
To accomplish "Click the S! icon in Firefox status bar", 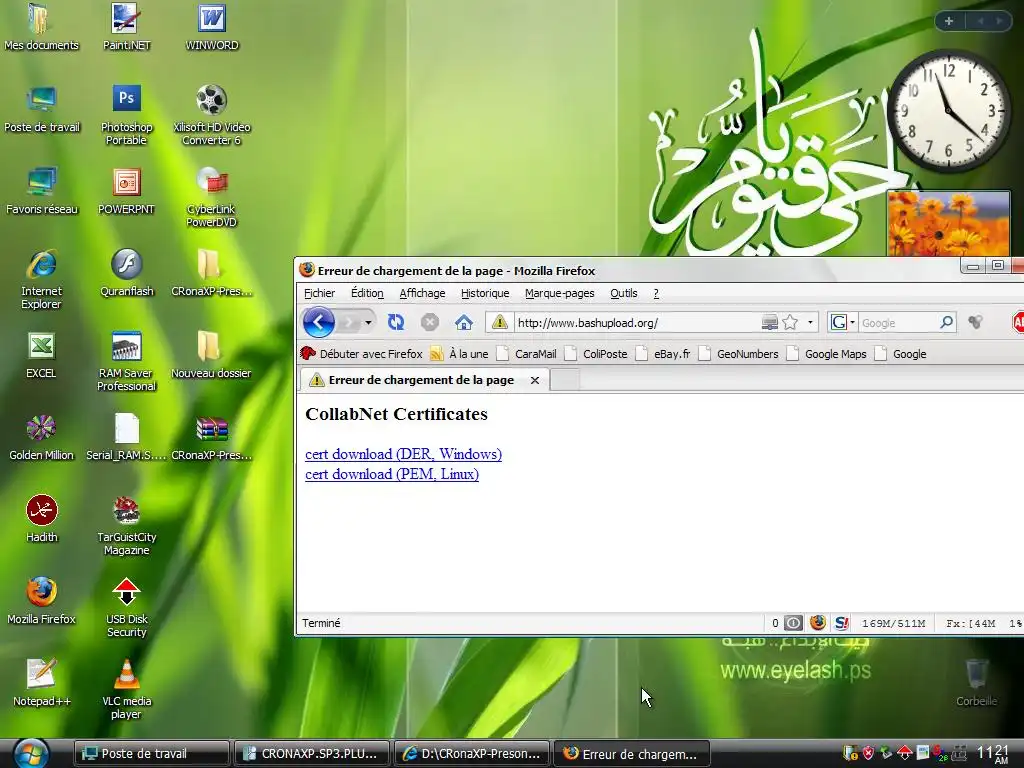I will click(842, 623).
